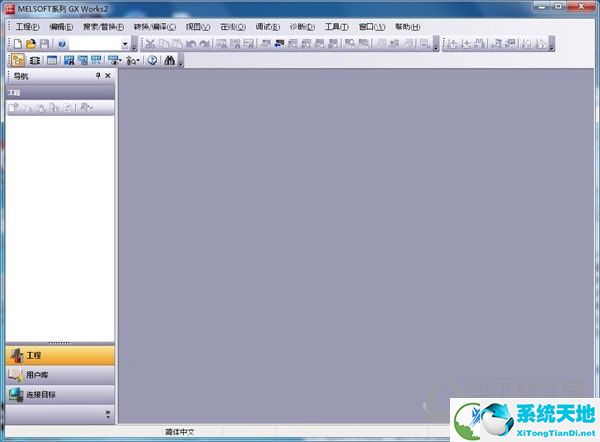The height and width of the screenshot is (442, 600).
Task: Open the 搜索/替换(F) menu
Action: [103, 27]
